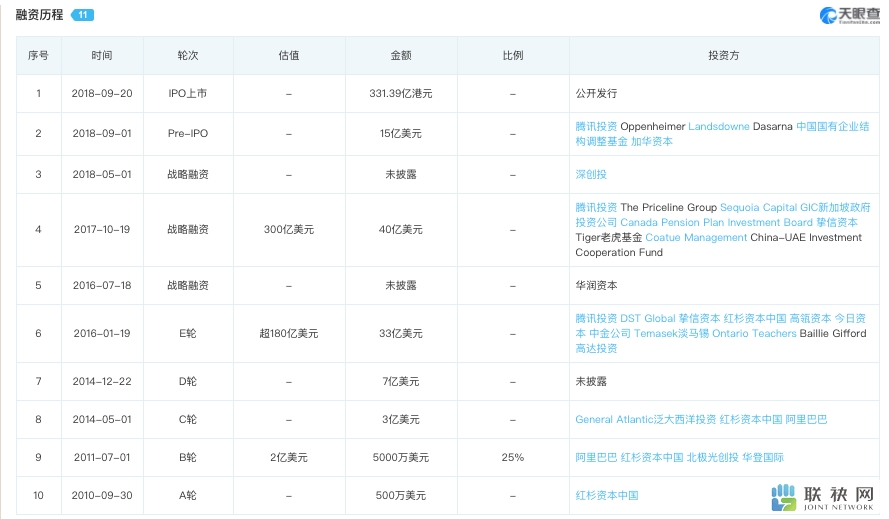The width and height of the screenshot is (889, 519).
Task: Select the 公开发行 investor text
Action: (596, 93)
